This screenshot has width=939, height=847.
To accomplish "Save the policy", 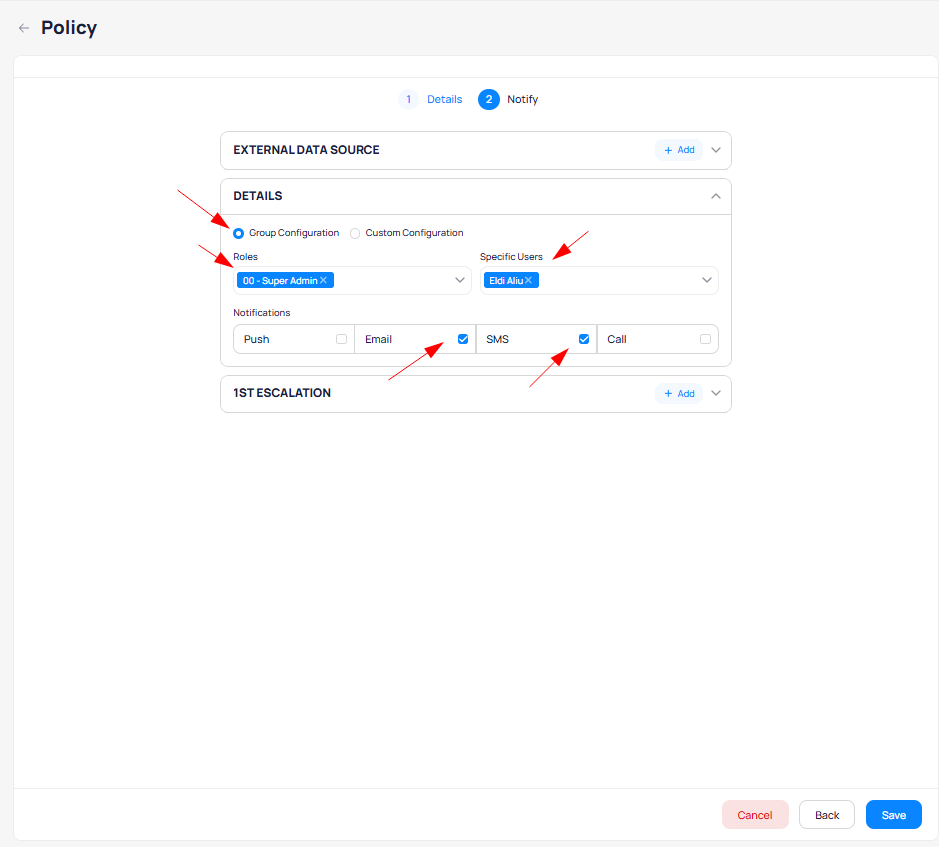I will 893,815.
